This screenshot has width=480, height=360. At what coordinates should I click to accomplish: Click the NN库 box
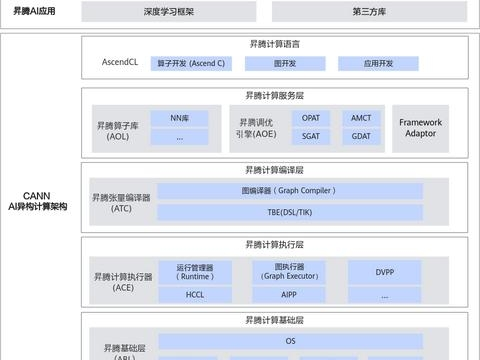point(179,118)
